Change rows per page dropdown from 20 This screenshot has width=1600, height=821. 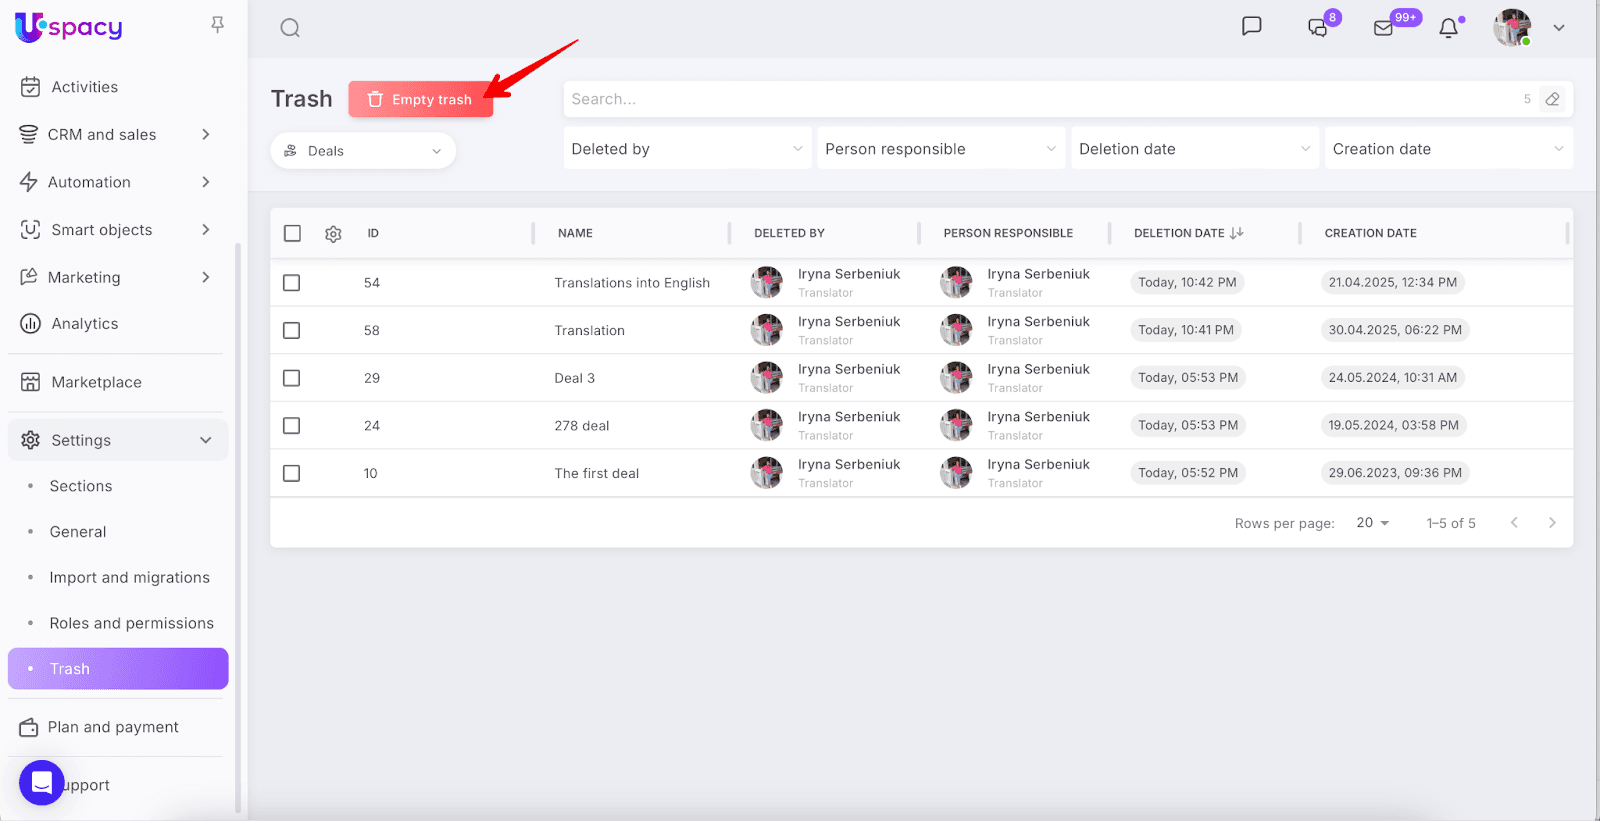(x=1372, y=523)
